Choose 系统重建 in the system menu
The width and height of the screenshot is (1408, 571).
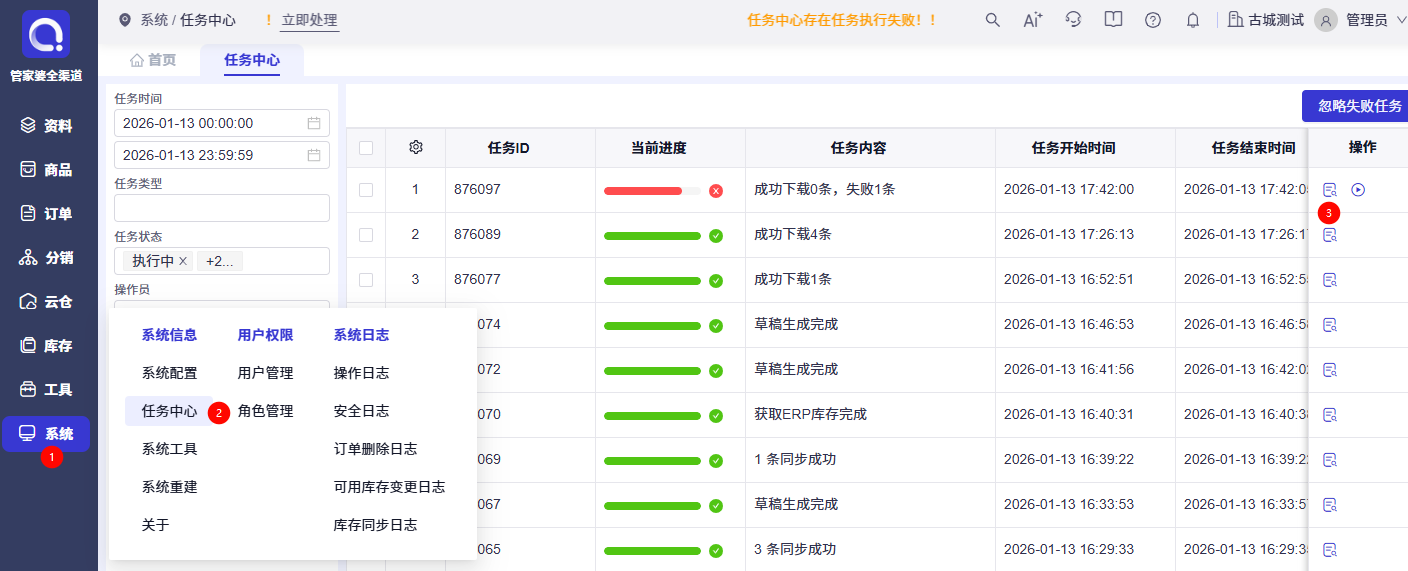coord(169,487)
